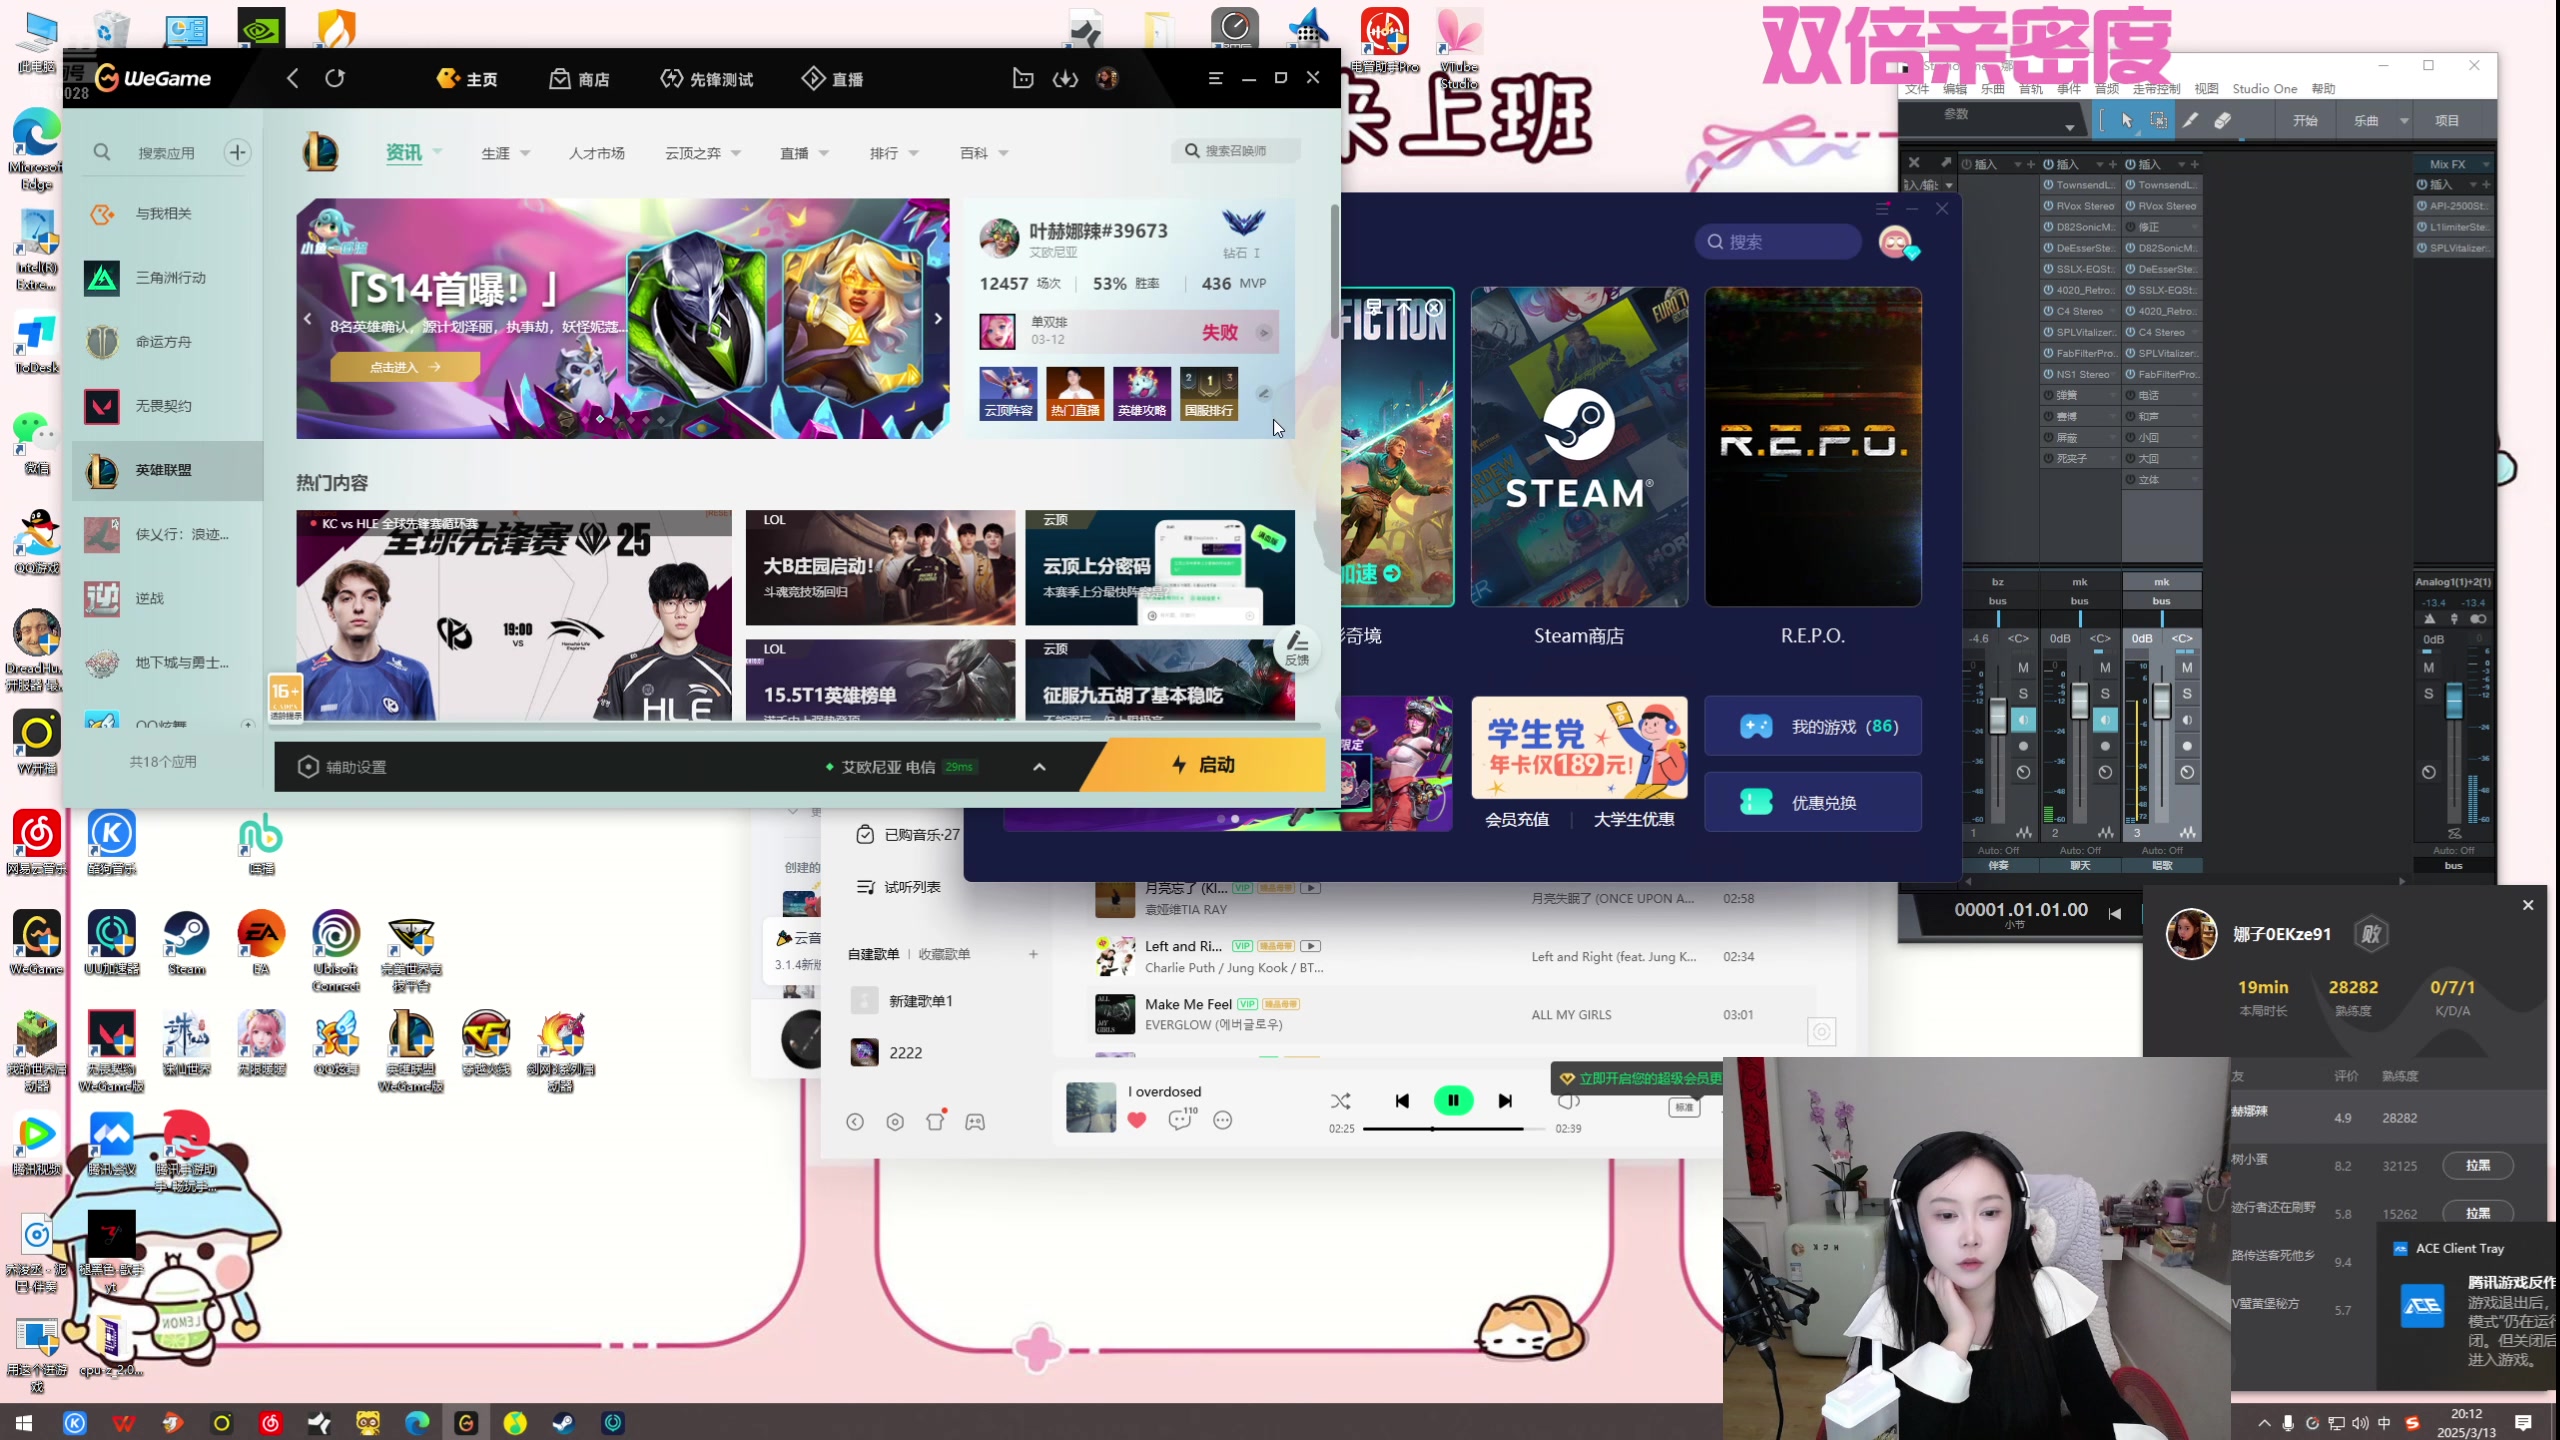Open the 主页 tab in WeGame

[468, 78]
